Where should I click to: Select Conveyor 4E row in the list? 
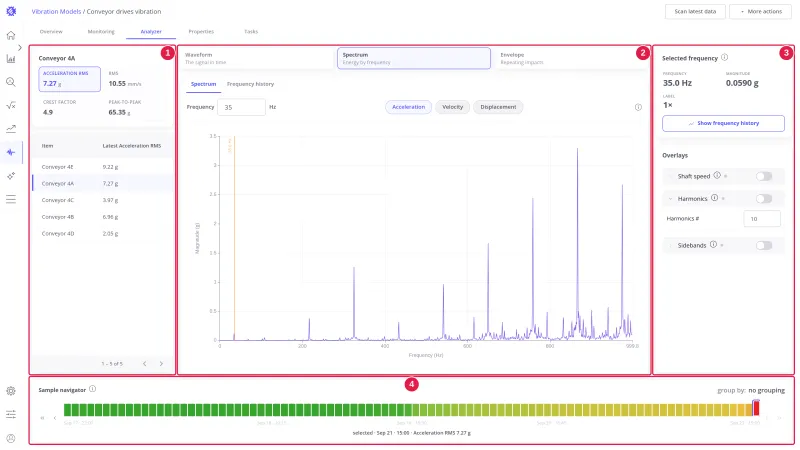click(x=103, y=167)
